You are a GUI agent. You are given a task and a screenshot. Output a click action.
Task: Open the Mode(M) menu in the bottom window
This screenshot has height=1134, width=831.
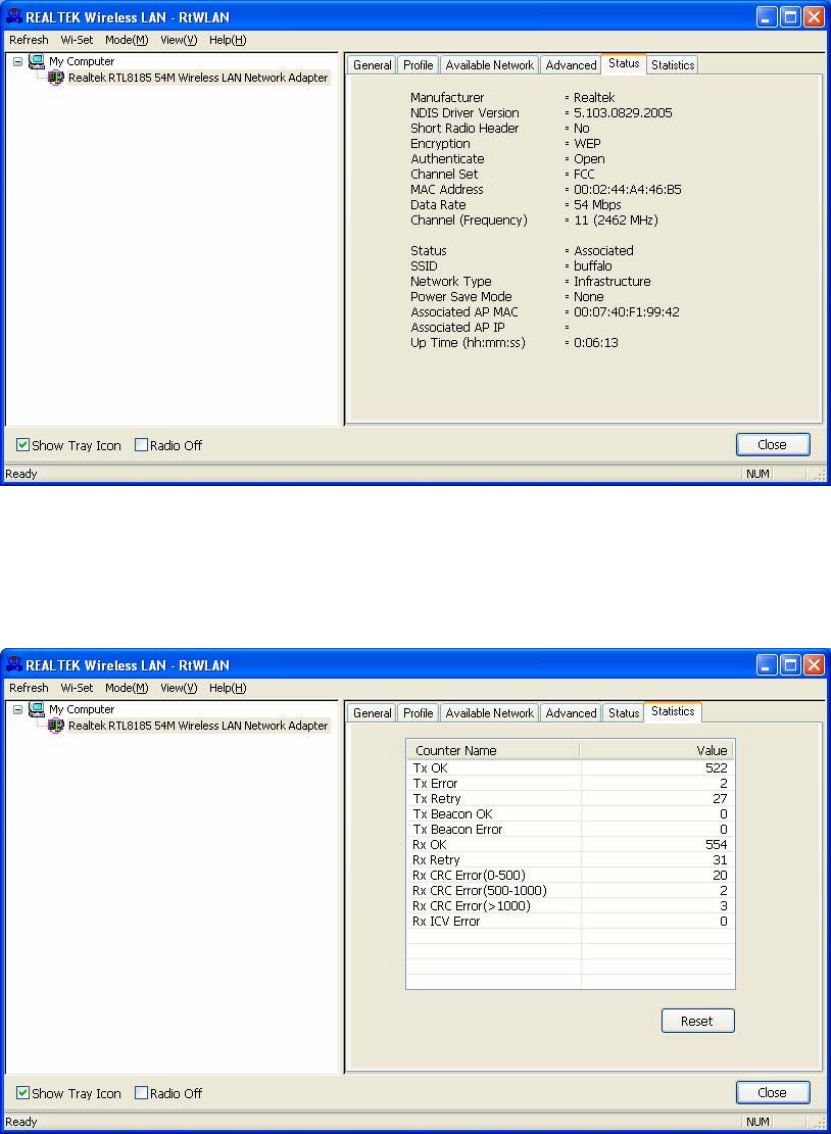127,688
